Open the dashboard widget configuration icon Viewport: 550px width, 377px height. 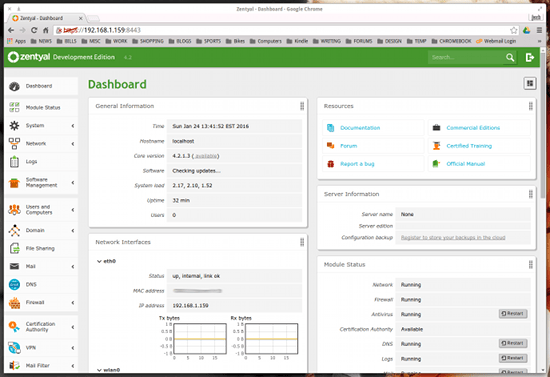tap(530, 83)
